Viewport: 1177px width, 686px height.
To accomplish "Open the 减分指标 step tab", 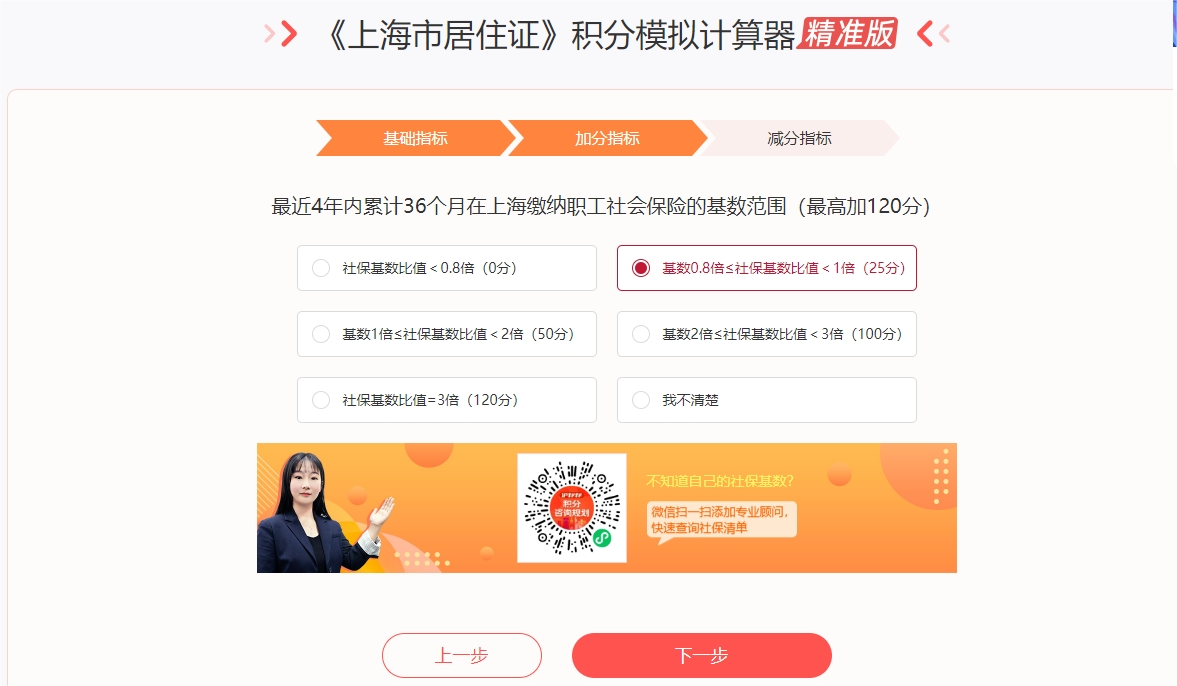I will point(799,138).
